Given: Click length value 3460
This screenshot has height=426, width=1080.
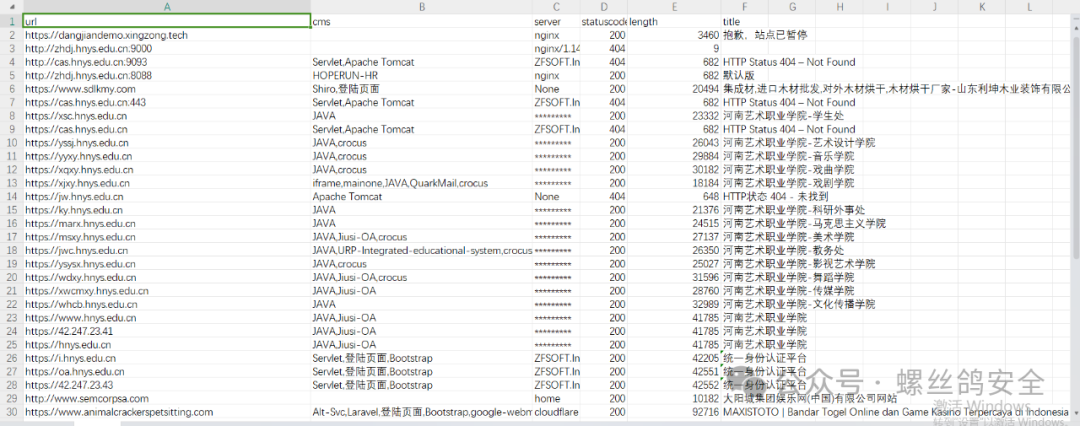Looking at the screenshot, I should pyautogui.click(x=674, y=35).
